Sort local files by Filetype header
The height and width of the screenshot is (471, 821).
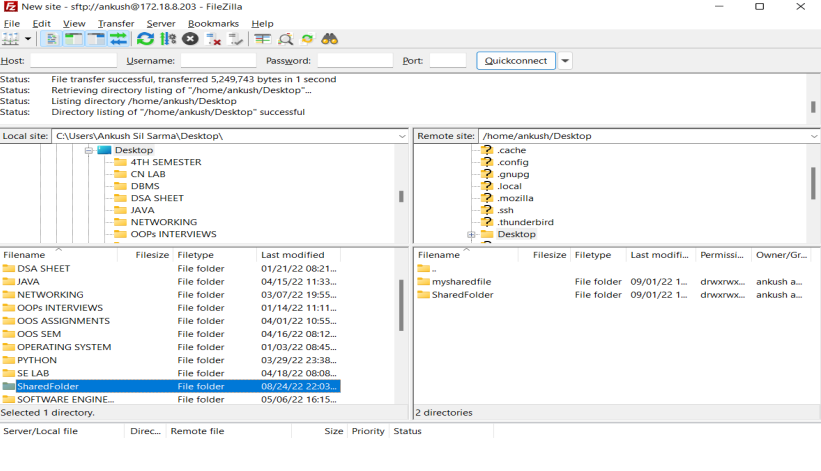pyautogui.click(x=215, y=255)
